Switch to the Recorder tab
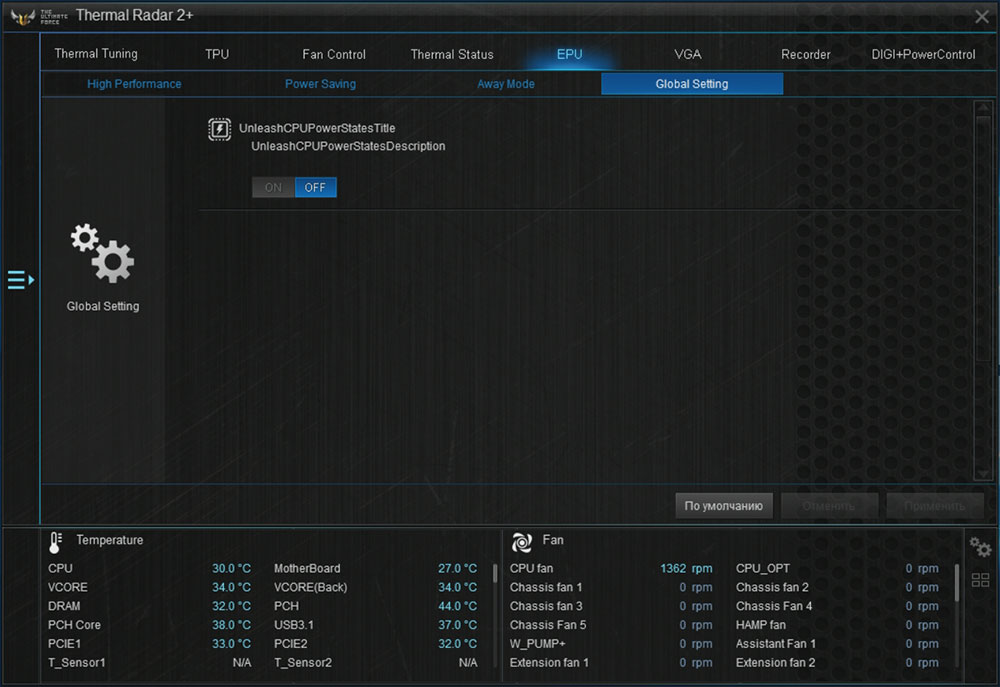The image size is (1000, 687). (805, 54)
